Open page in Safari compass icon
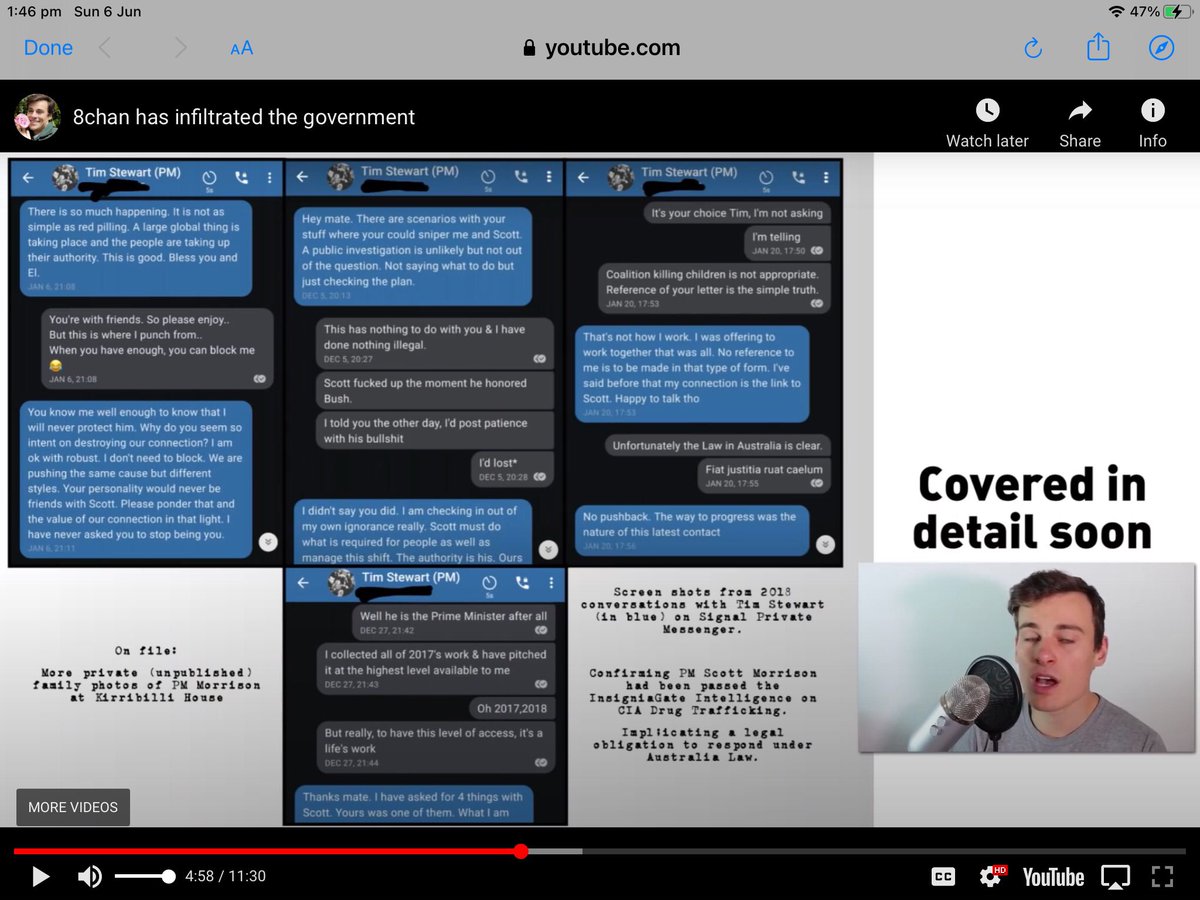Viewport: 1200px width, 900px height. click(x=1161, y=48)
